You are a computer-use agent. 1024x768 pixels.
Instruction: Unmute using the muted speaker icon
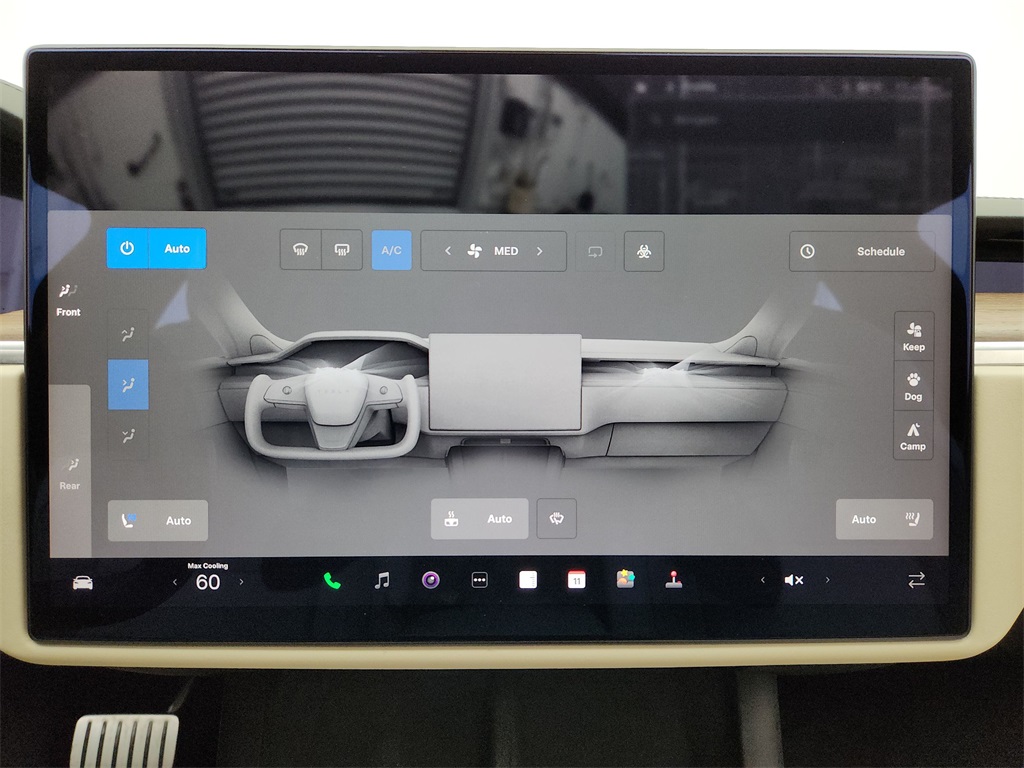[793, 580]
